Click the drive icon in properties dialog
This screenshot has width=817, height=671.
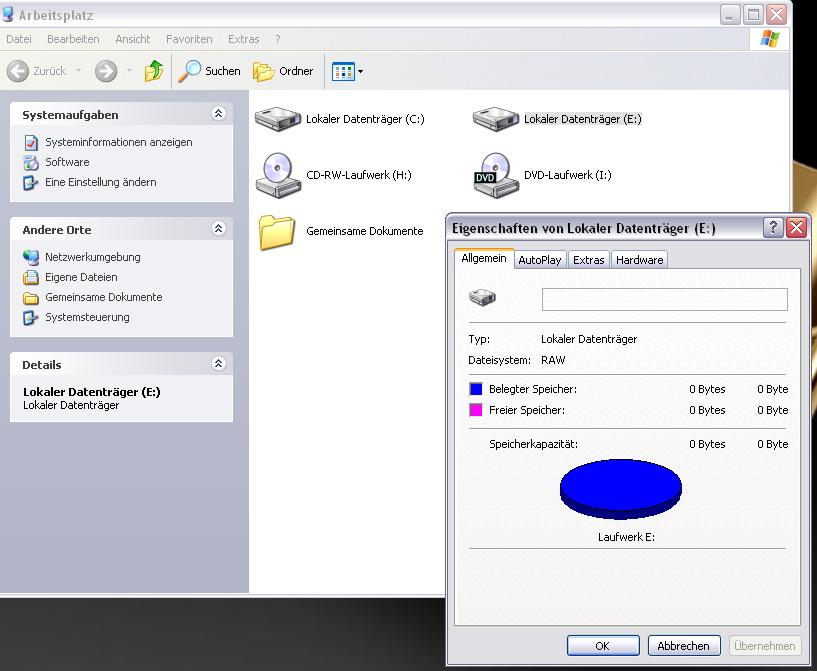[482, 297]
